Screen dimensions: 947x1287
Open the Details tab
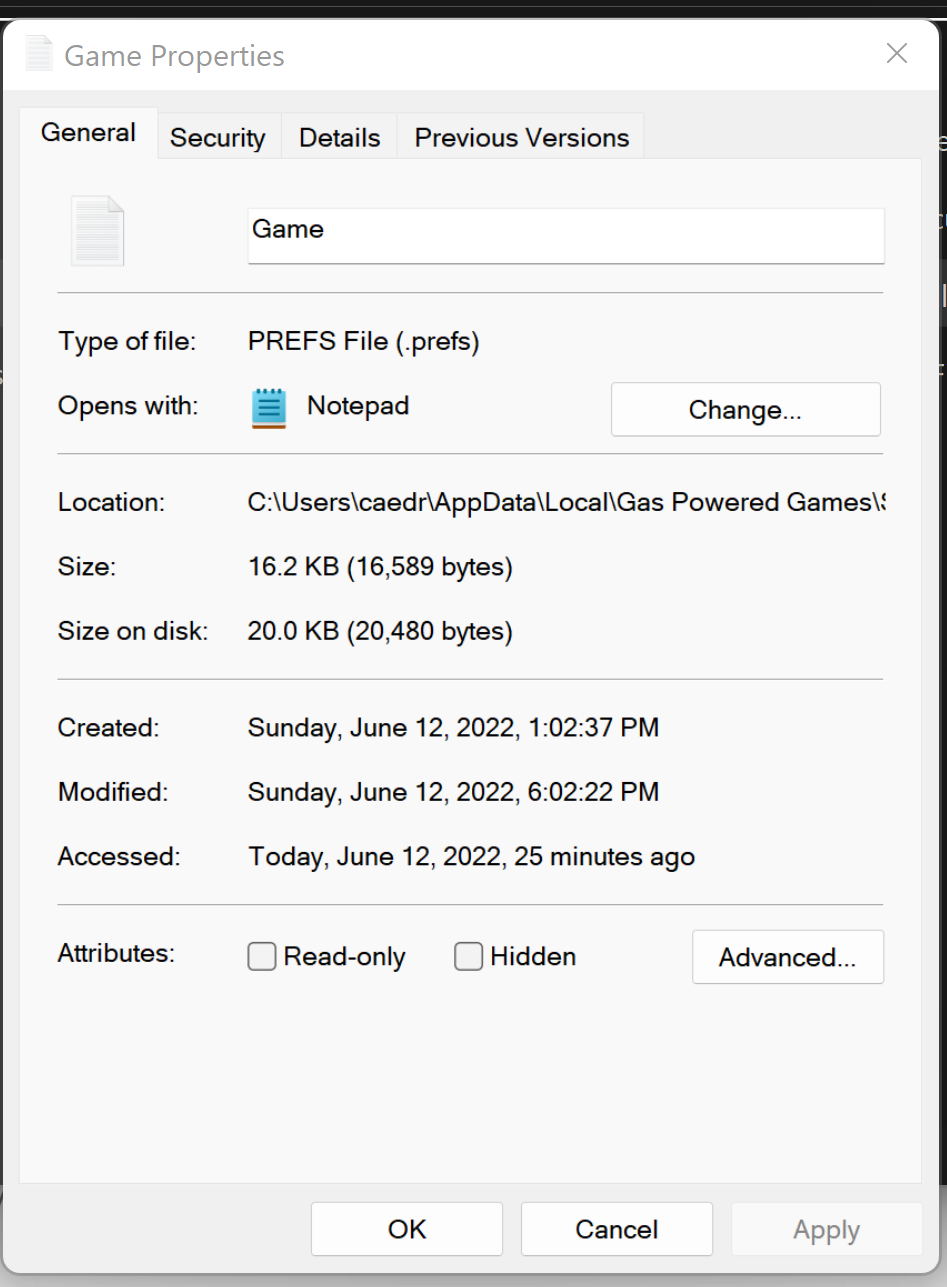[340, 137]
